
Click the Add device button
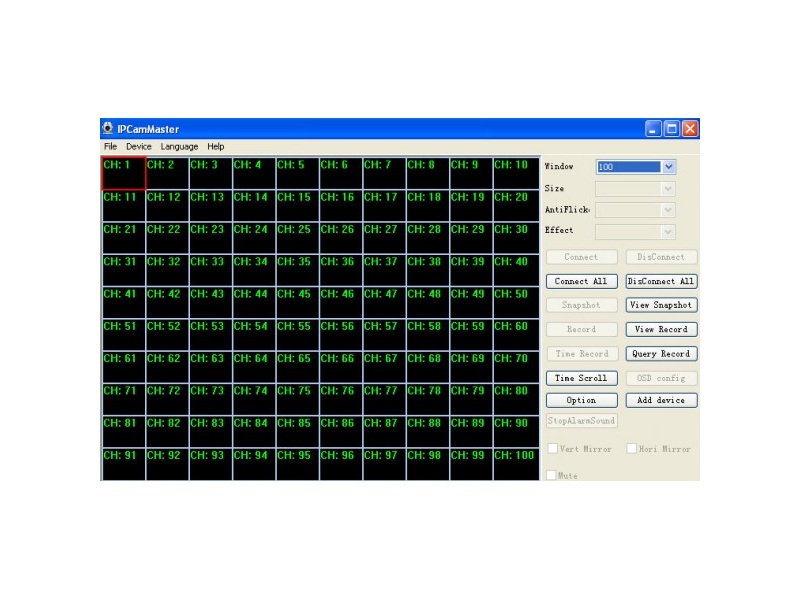661,400
